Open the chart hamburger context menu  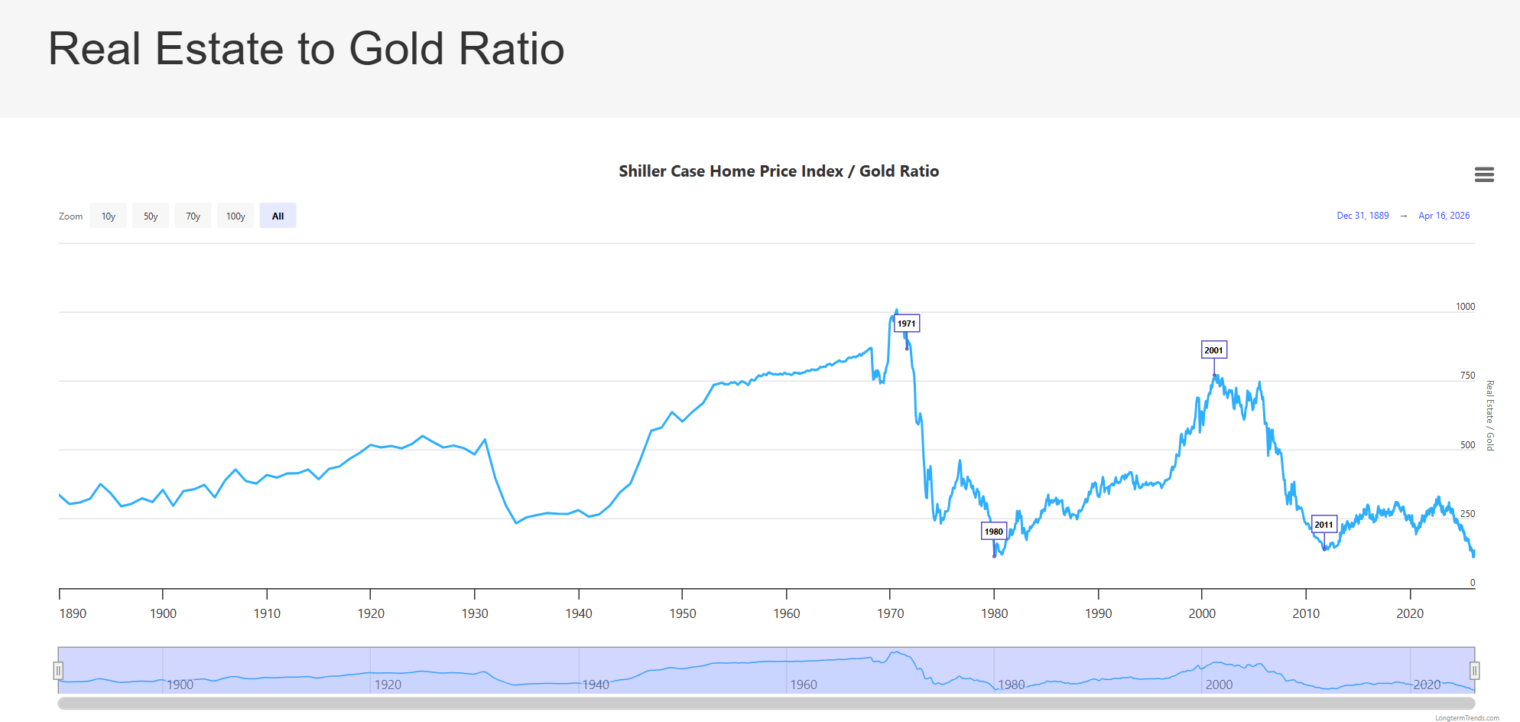tap(1484, 175)
